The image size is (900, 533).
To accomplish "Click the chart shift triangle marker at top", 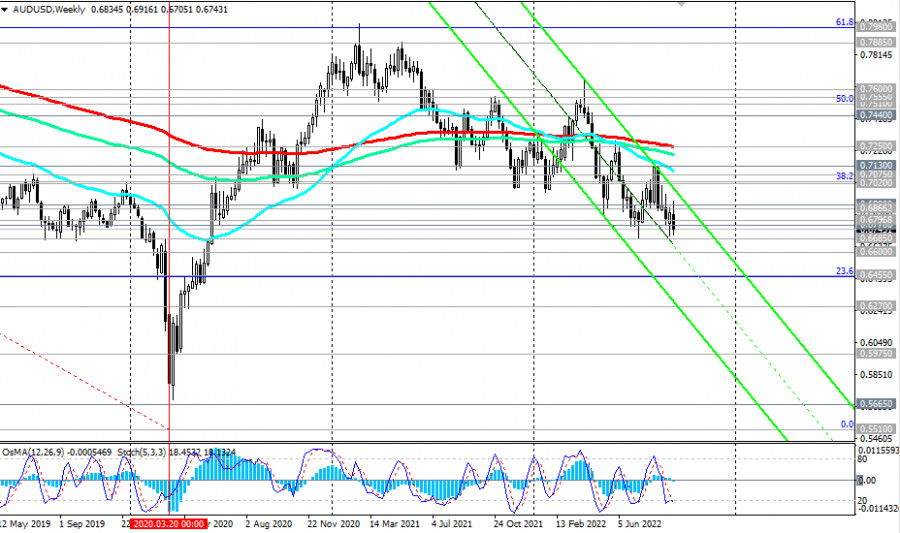I will 682,4.
